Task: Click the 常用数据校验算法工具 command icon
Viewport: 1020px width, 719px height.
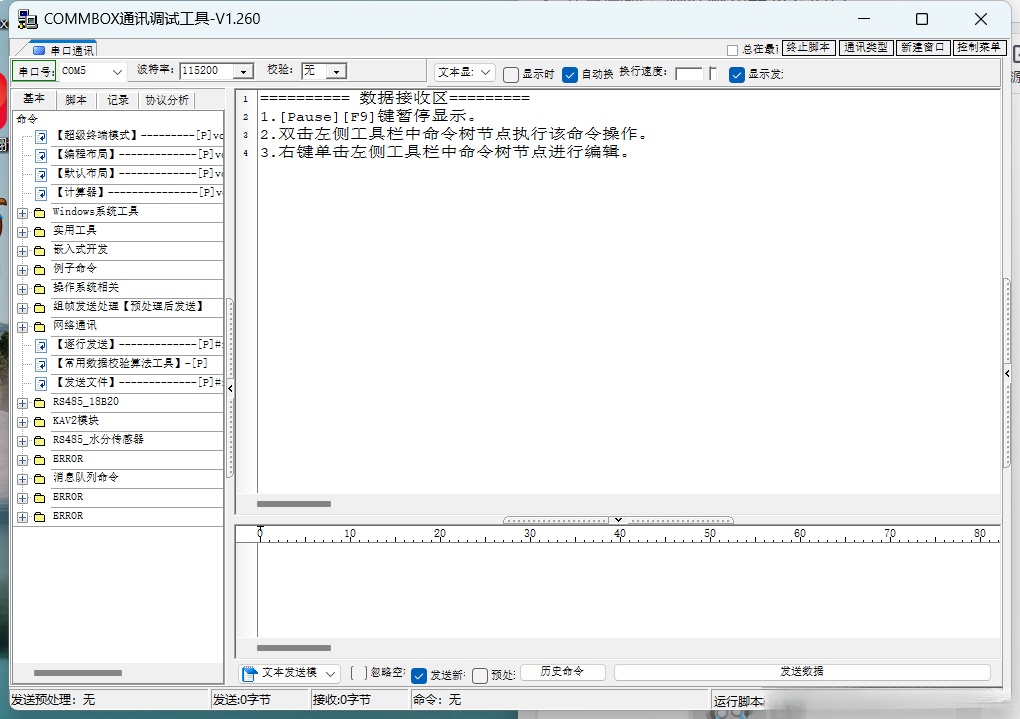Action: 41,364
